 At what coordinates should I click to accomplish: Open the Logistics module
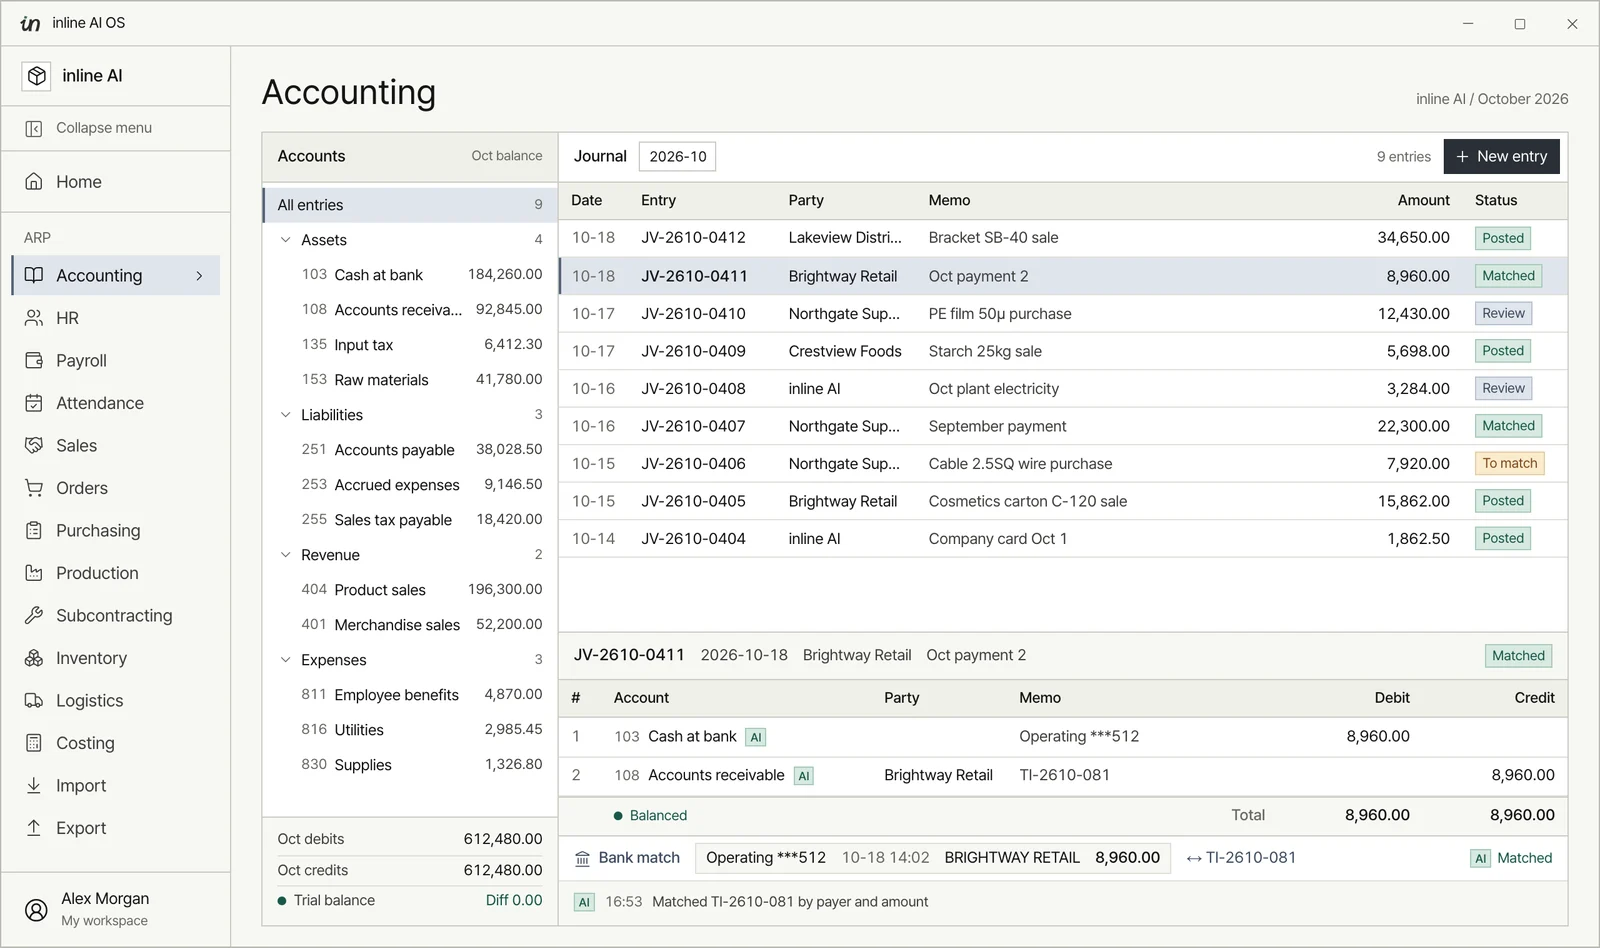coord(116,700)
